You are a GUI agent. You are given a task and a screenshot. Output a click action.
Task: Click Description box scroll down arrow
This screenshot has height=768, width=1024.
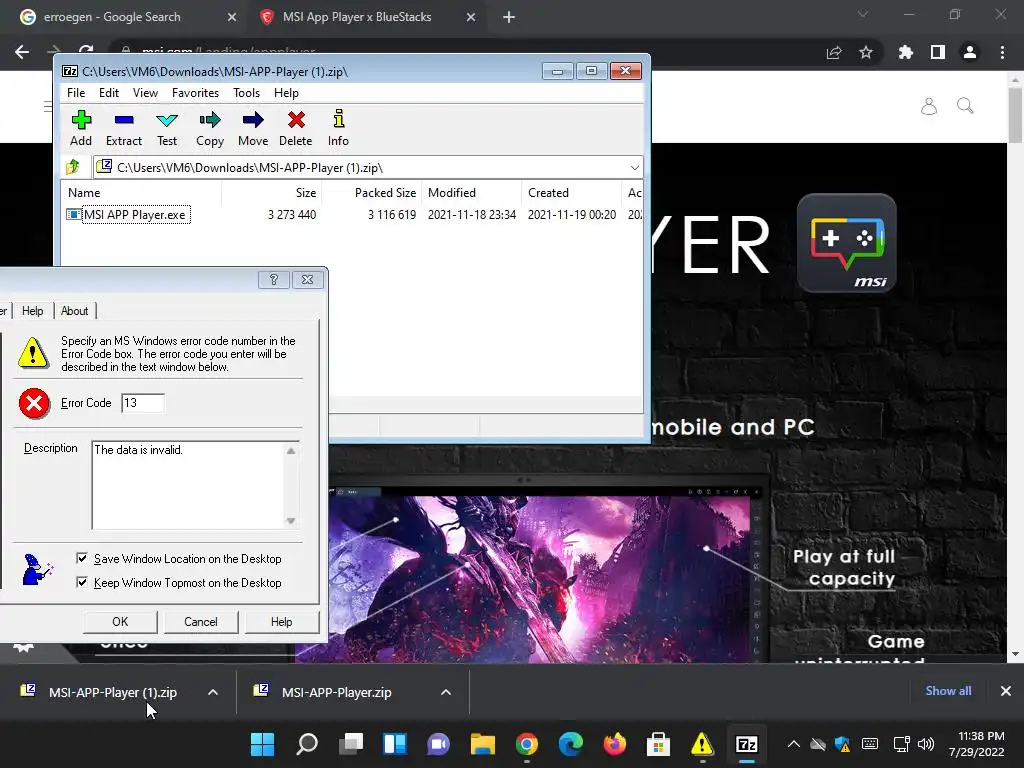[x=291, y=520]
